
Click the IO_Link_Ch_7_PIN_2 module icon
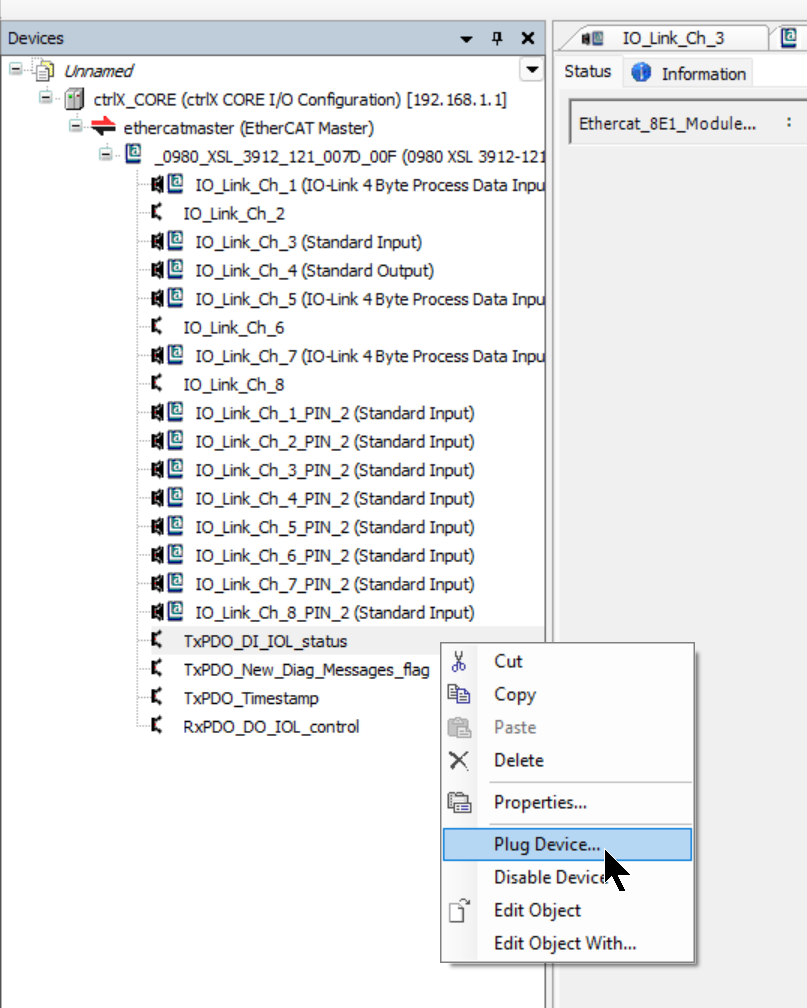click(x=167, y=583)
